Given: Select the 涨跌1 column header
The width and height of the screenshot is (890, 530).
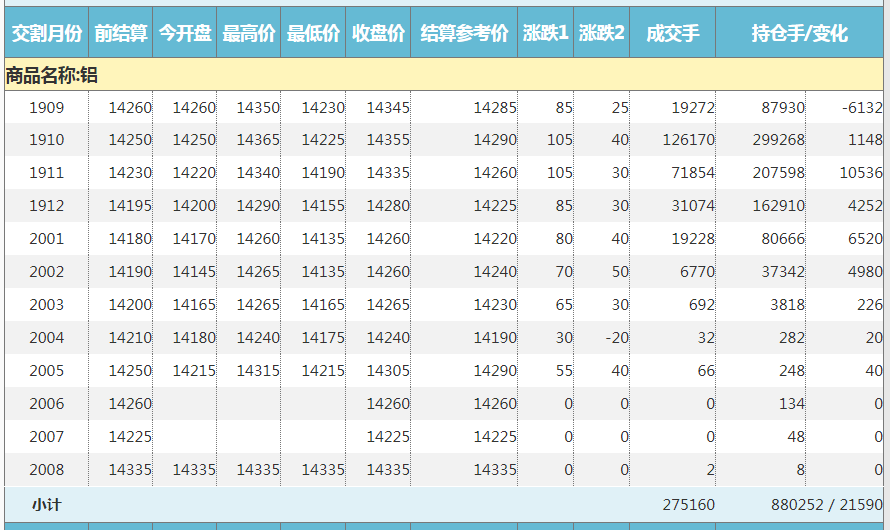Looking at the screenshot, I should pyautogui.click(x=545, y=34).
